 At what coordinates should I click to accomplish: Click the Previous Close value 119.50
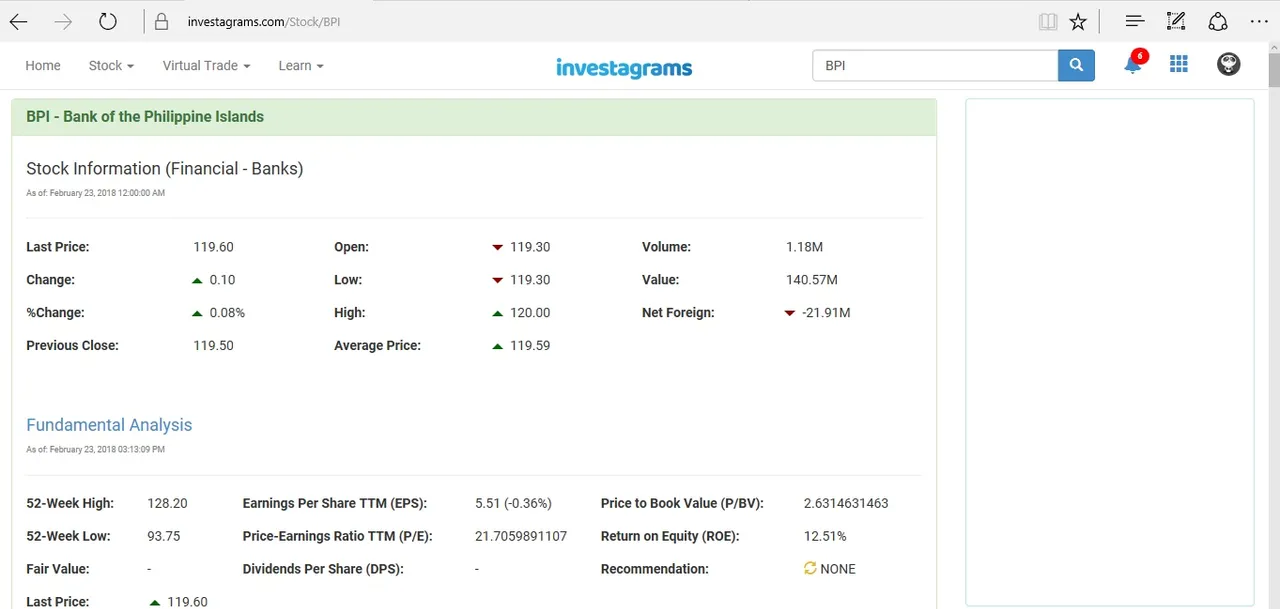[213, 346]
